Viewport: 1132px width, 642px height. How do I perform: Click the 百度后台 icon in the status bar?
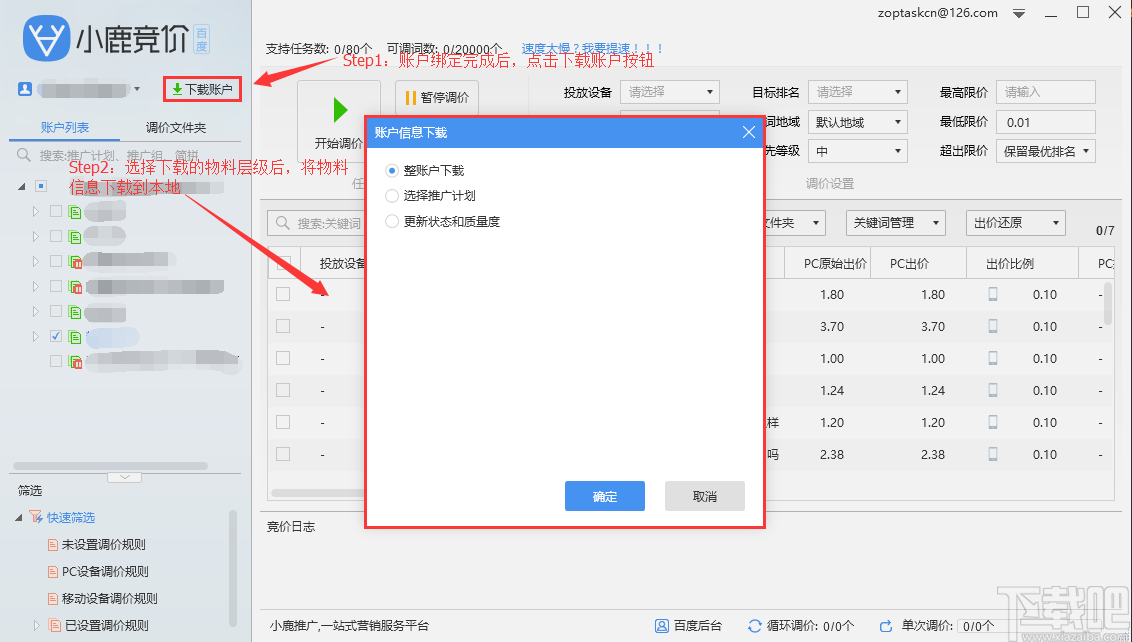click(x=662, y=625)
